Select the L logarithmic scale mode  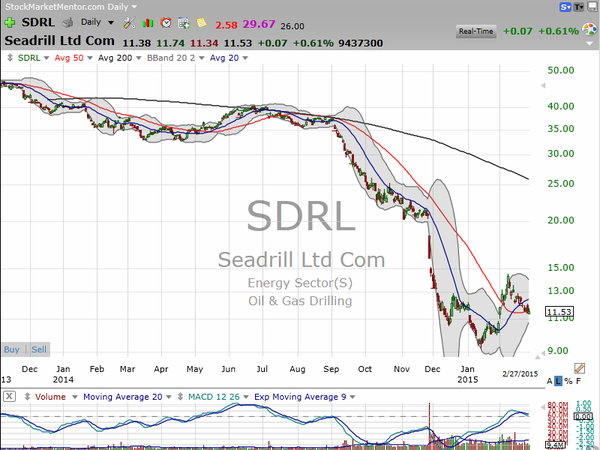coord(558,381)
